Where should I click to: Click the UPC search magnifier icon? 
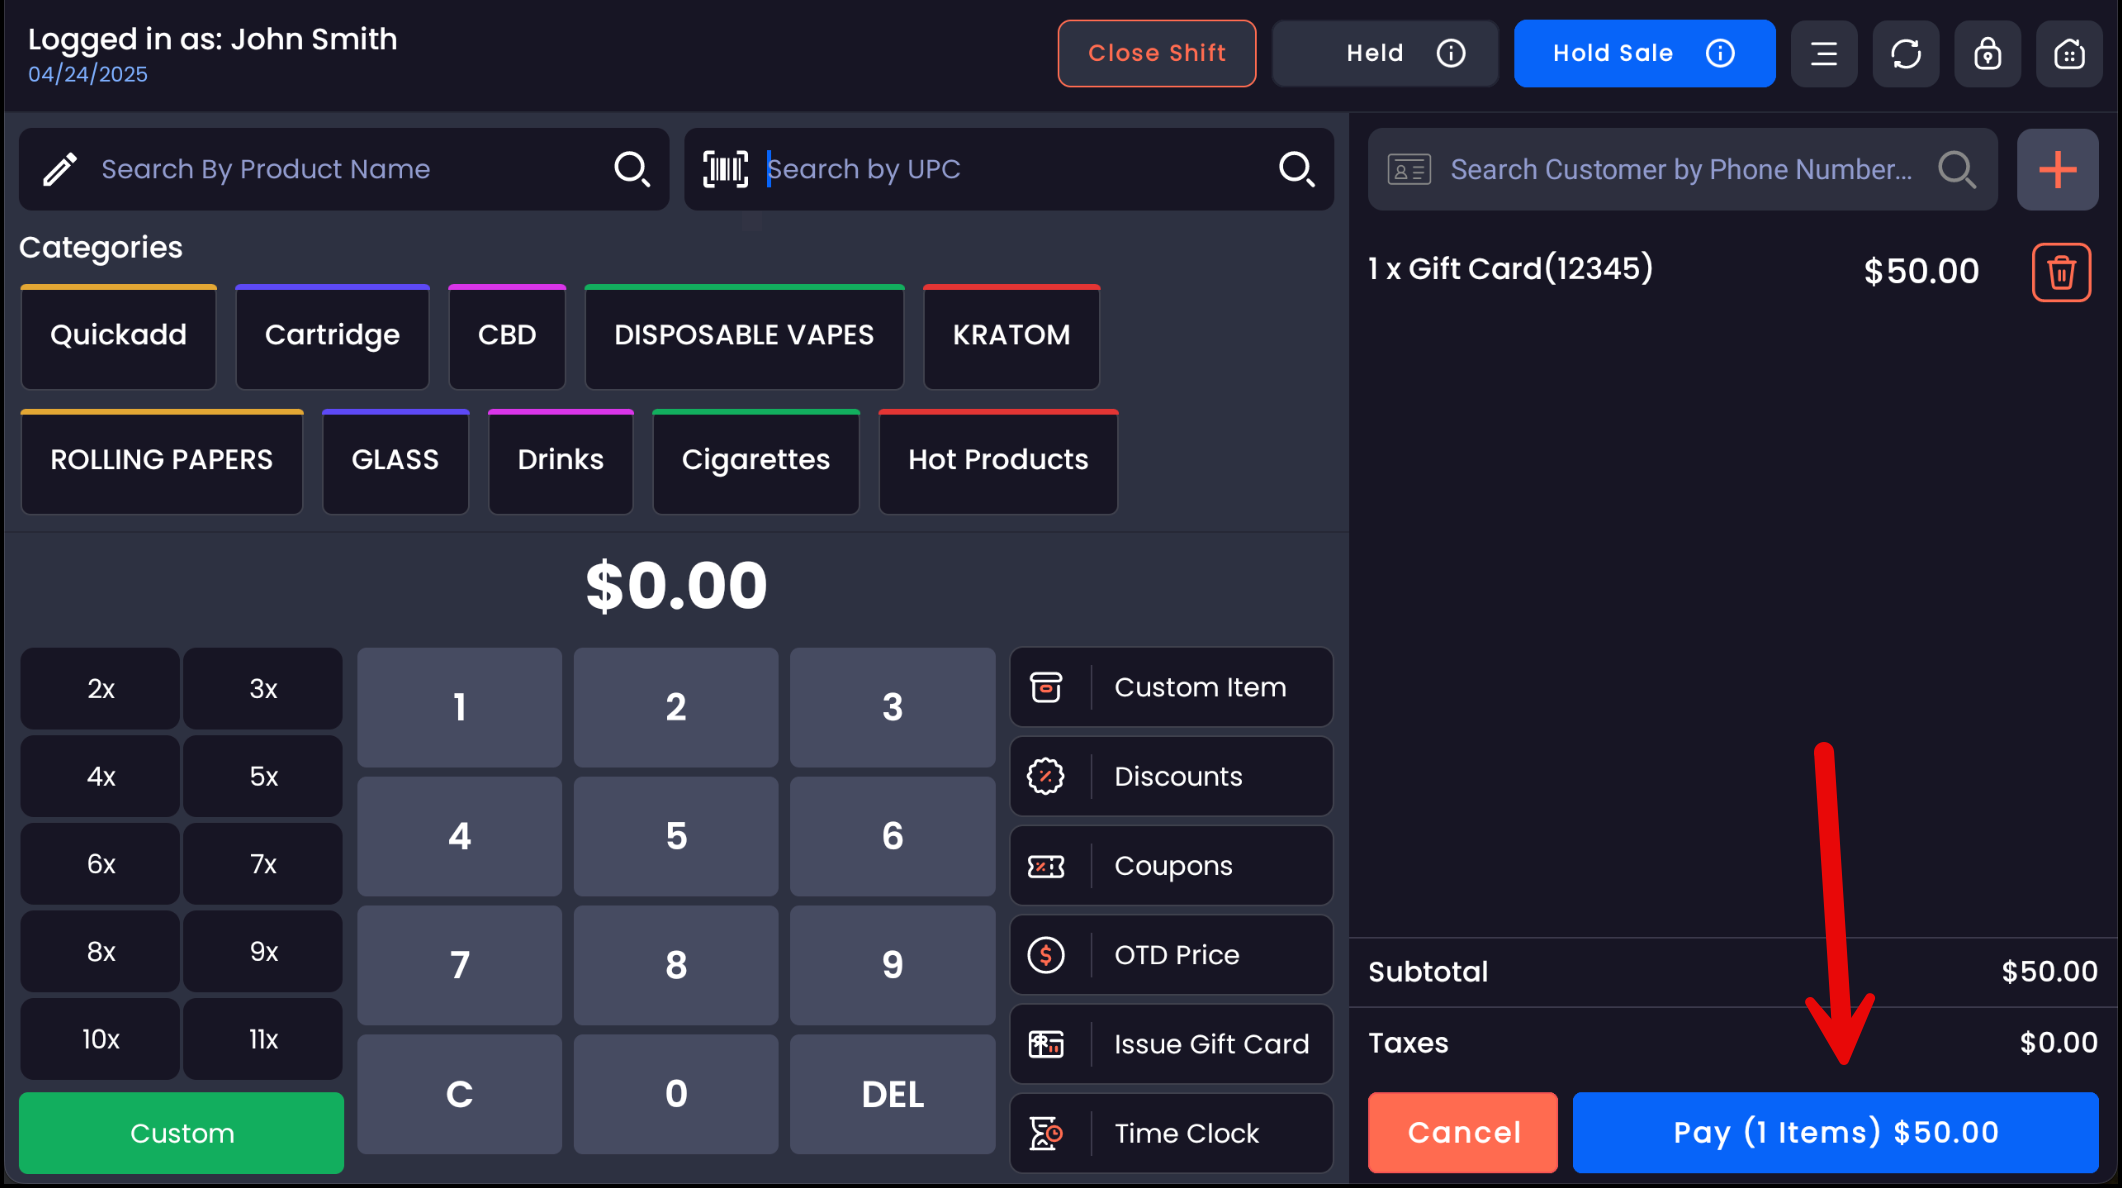[x=1296, y=169]
